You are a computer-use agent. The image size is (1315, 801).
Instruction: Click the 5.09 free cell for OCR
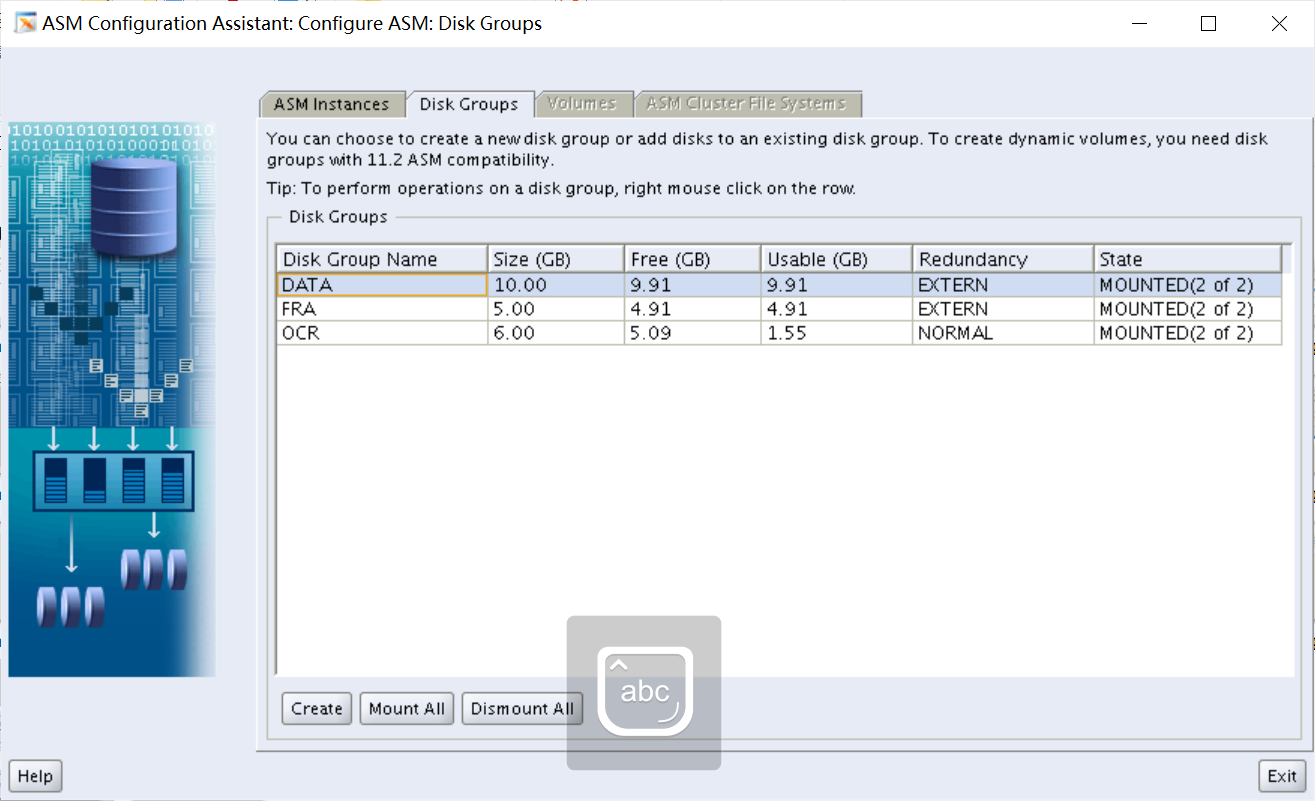tap(693, 333)
